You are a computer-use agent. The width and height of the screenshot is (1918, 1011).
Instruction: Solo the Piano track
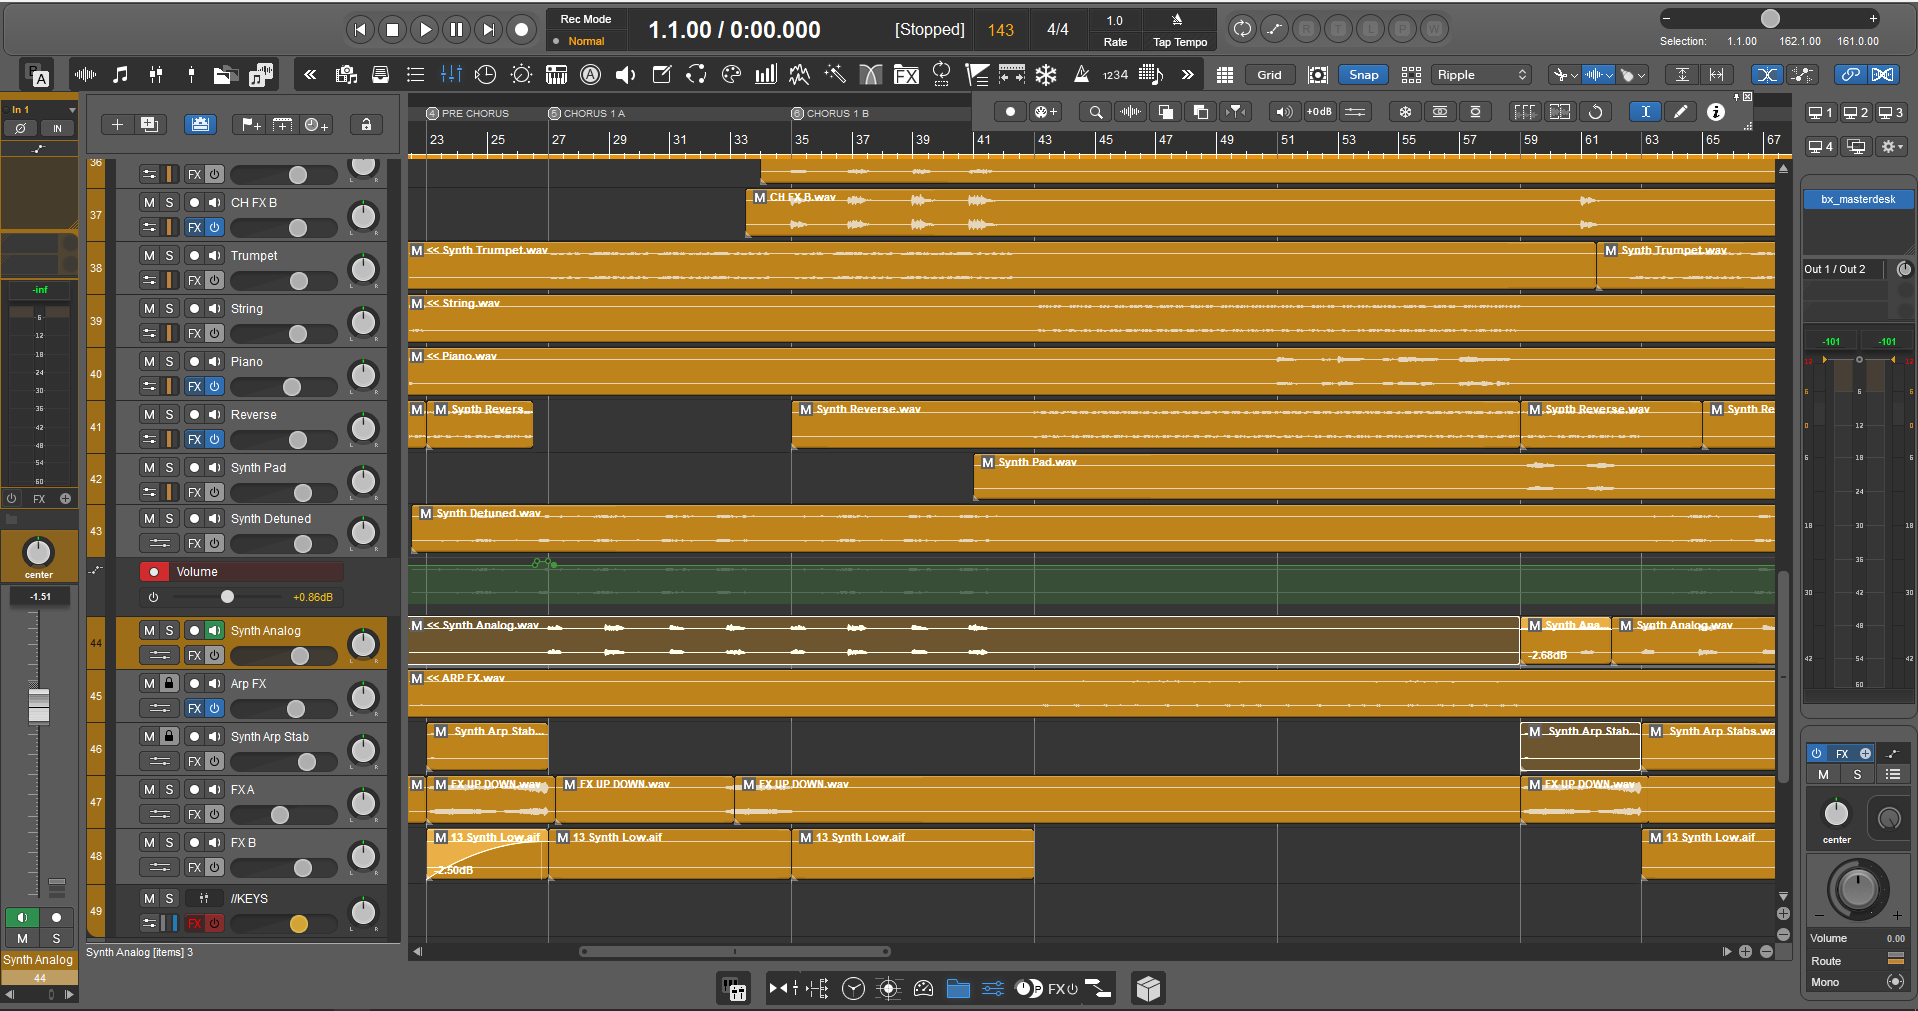click(x=169, y=361)
